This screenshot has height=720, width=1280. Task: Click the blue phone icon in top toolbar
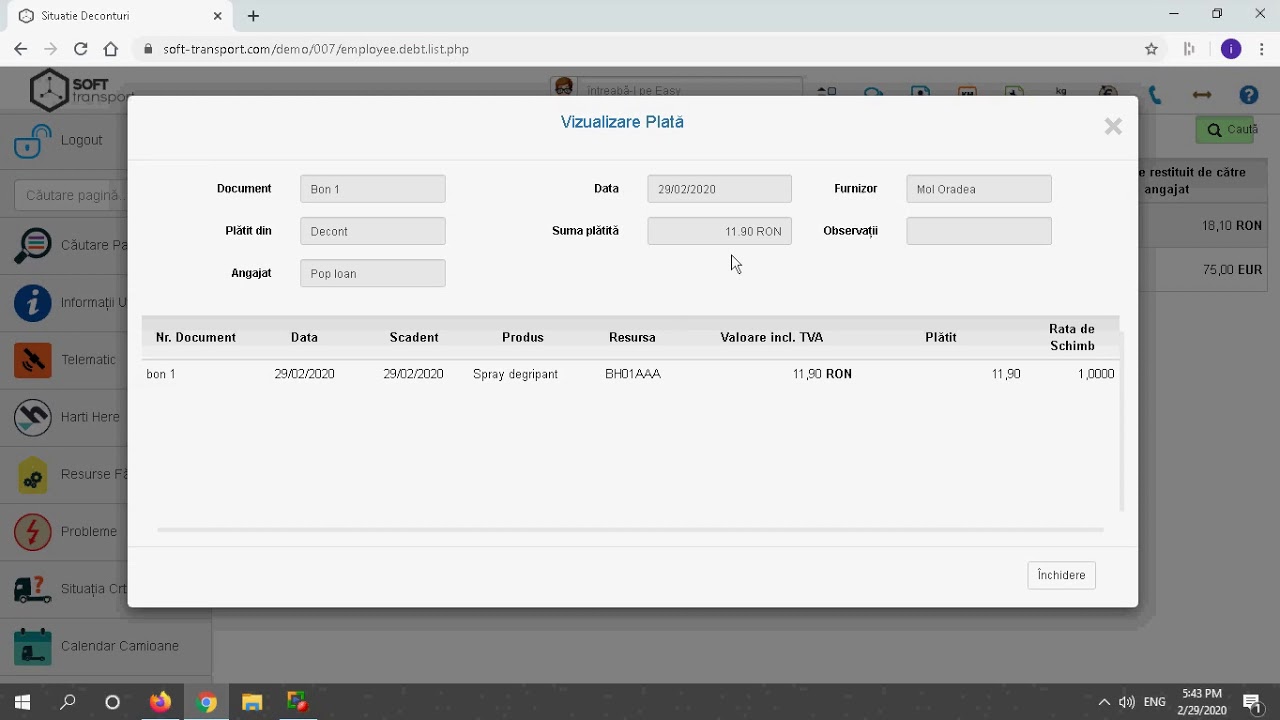point(1155,95)
